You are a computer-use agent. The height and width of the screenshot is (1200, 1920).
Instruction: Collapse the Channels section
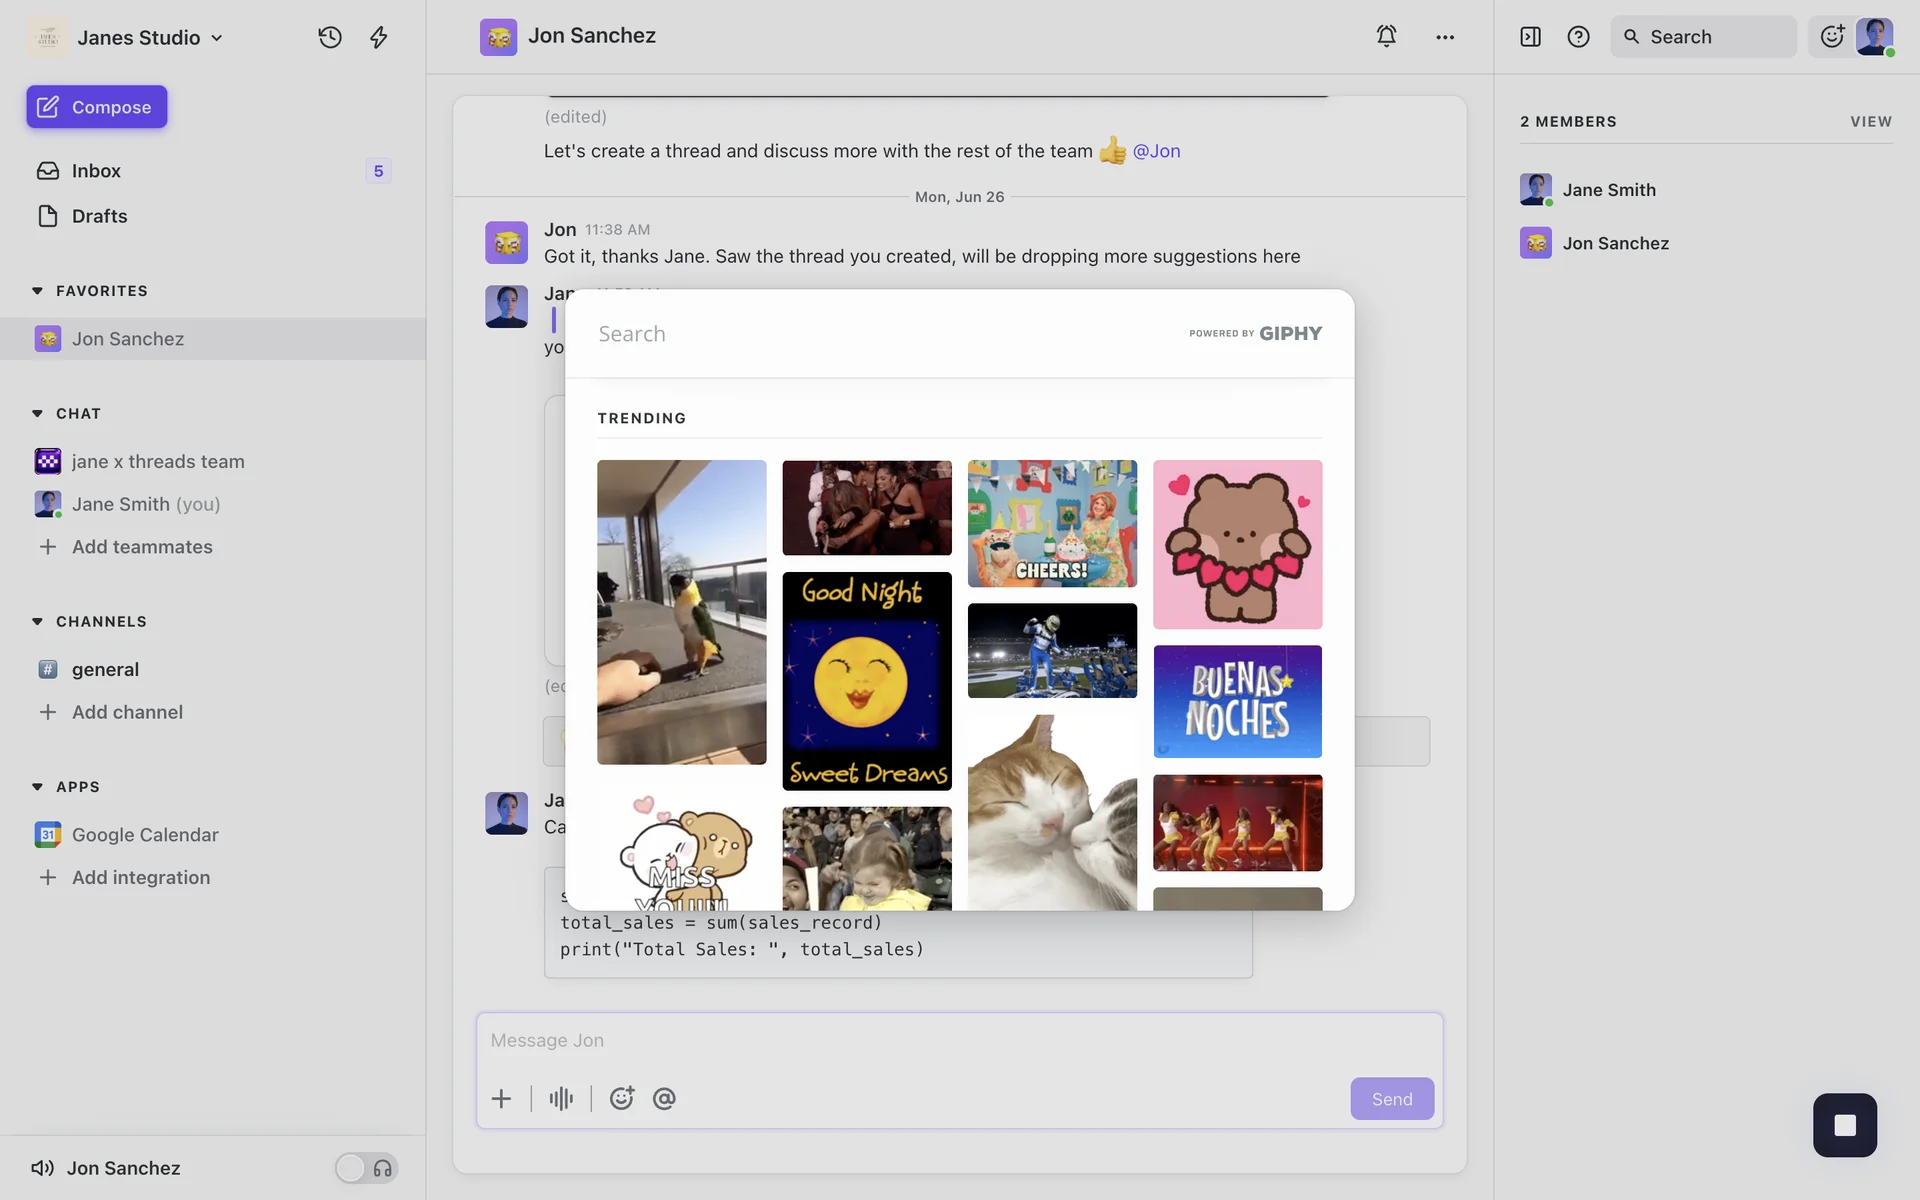(37, 622)
